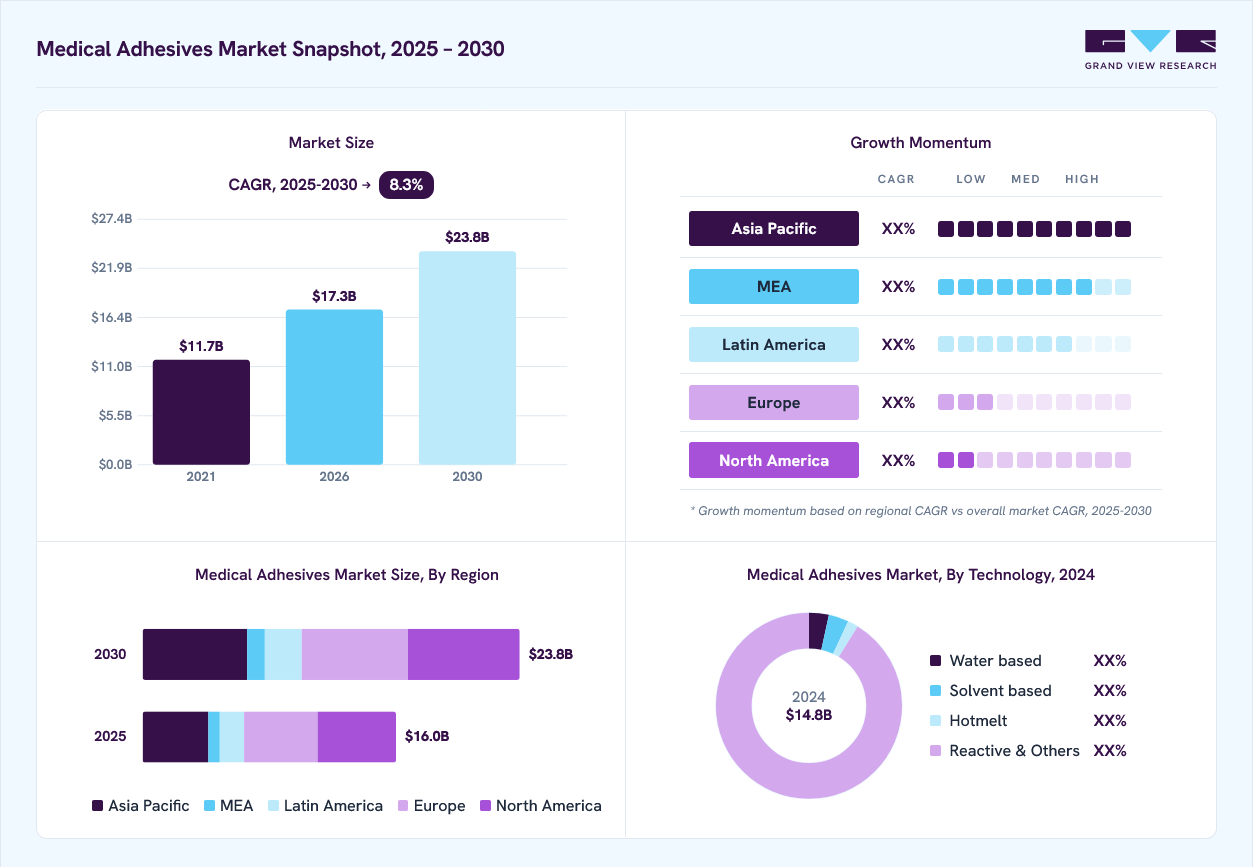Click the Medical Adhesives Market Snapshot title
This screenshot has height=867, width=1253.
click(x=270, y=49)
